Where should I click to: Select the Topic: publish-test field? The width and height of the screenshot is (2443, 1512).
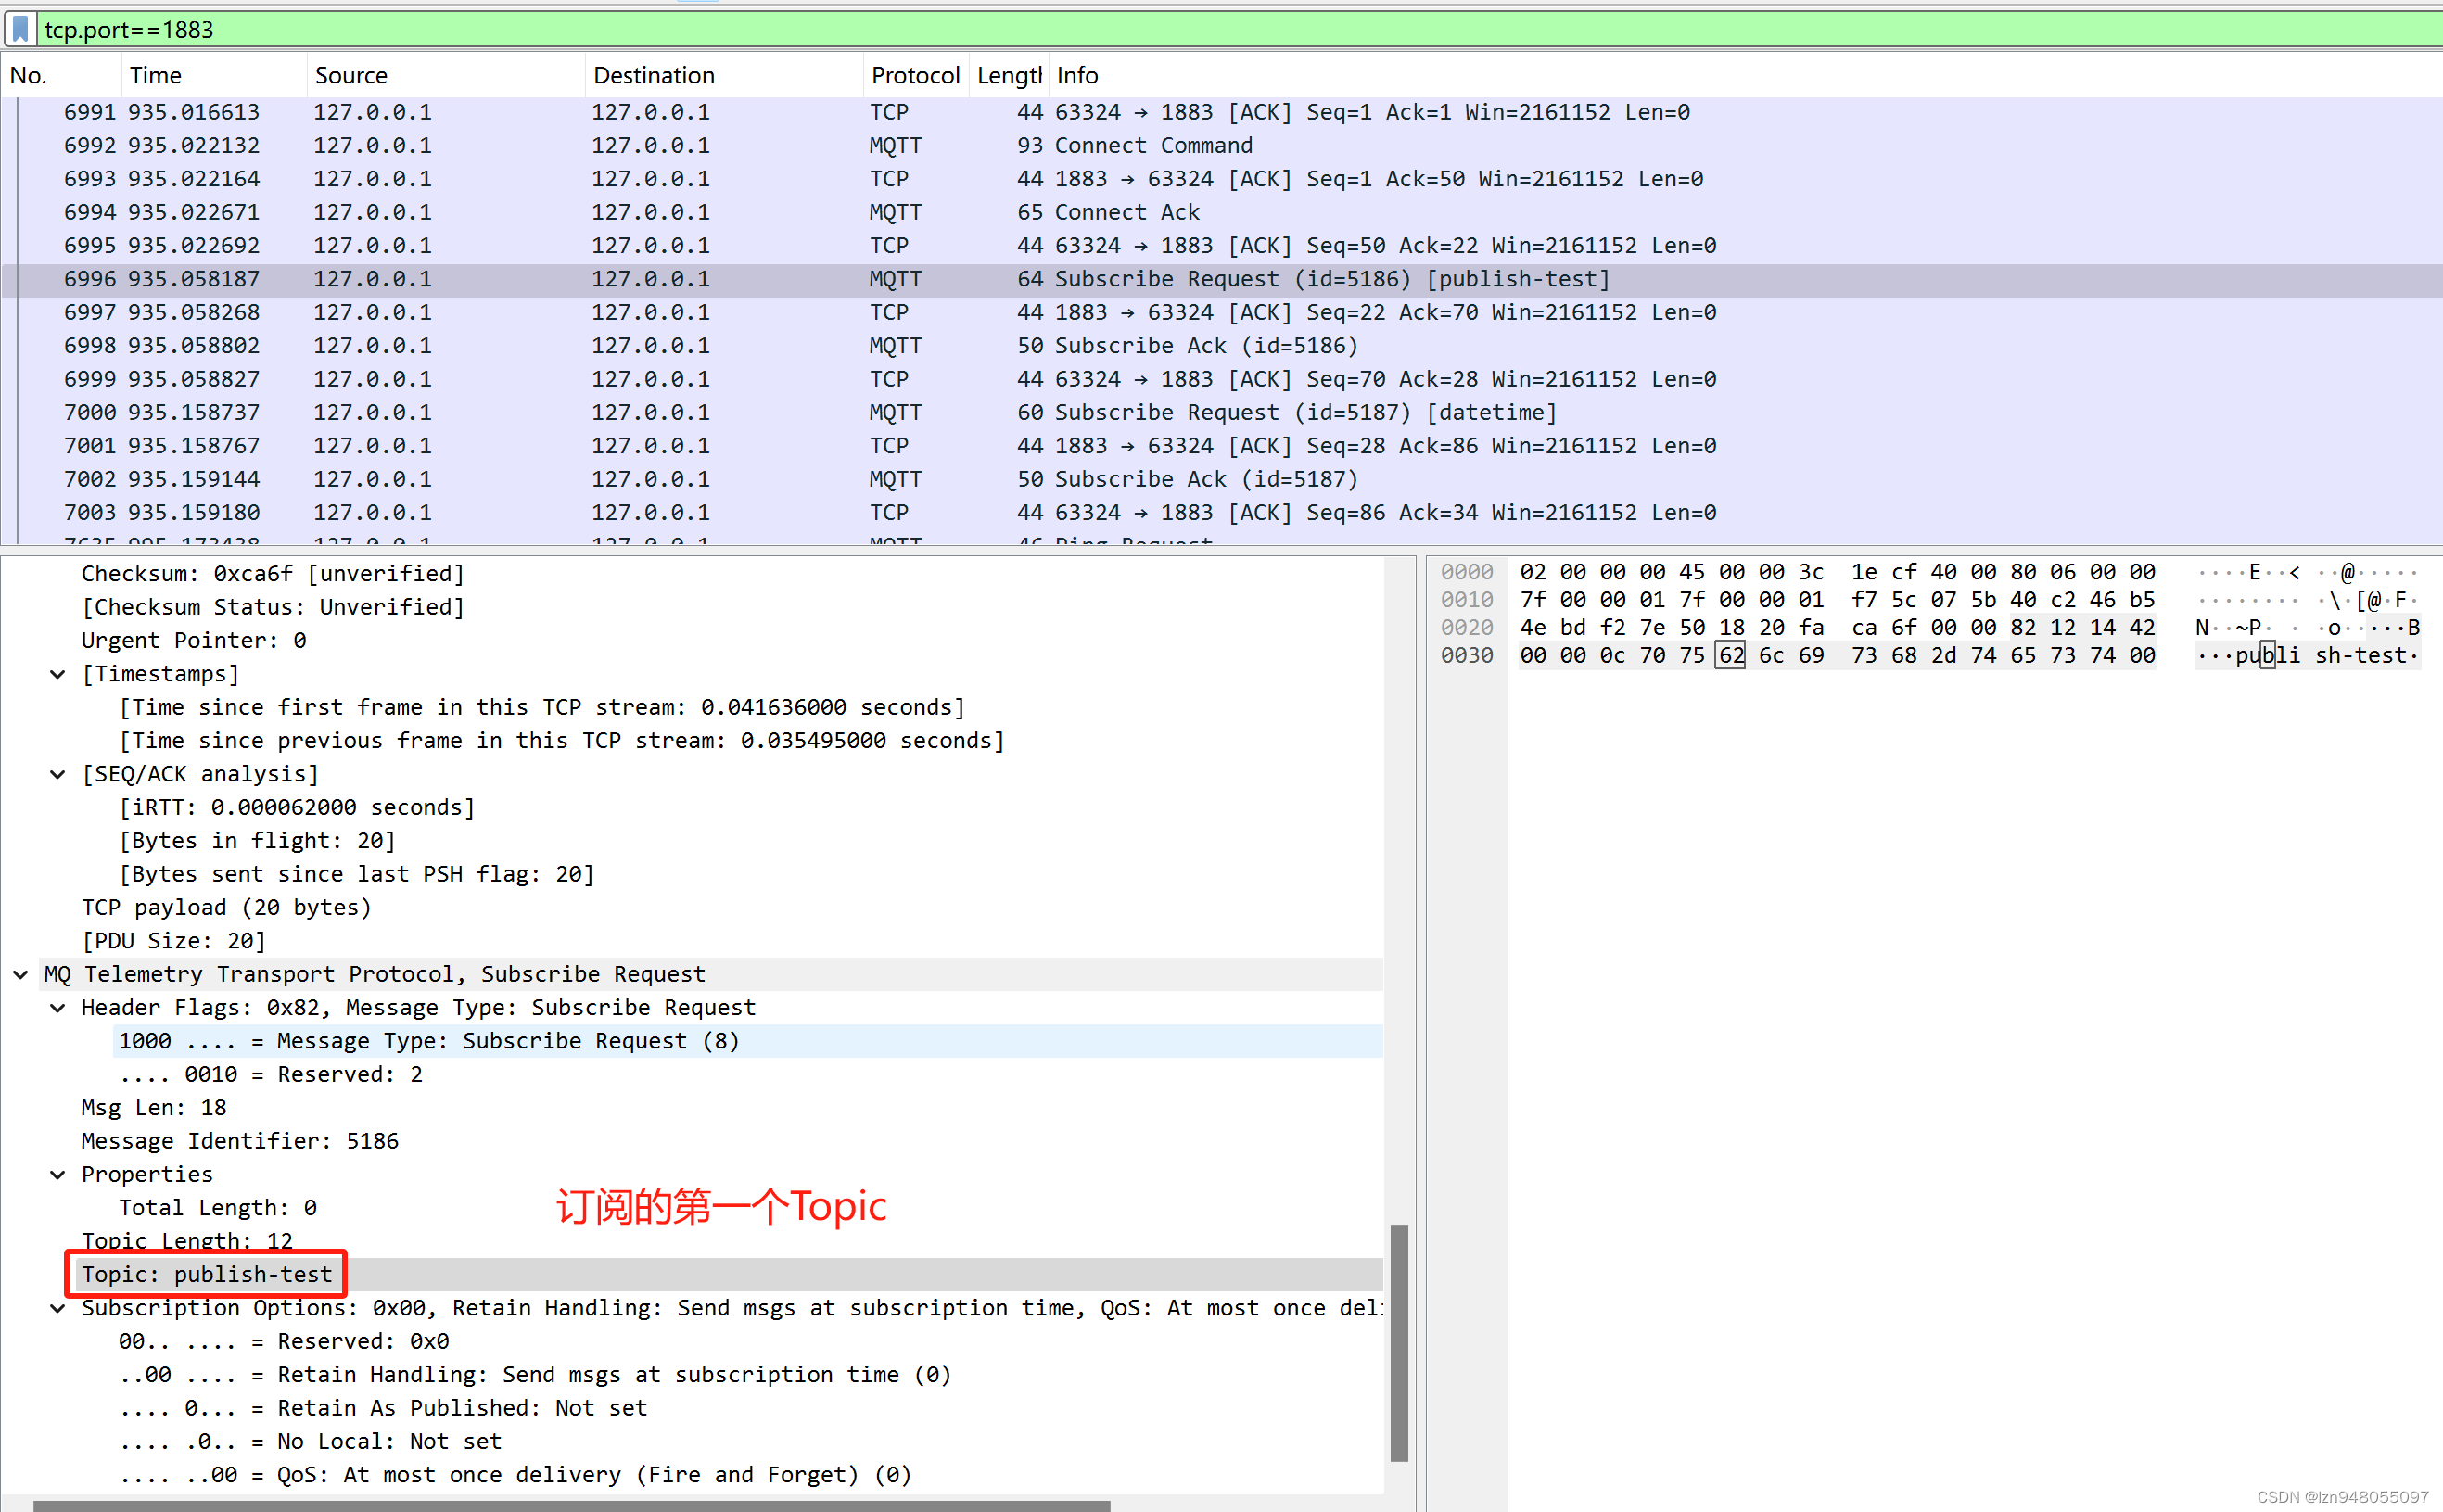(206, 1274)
